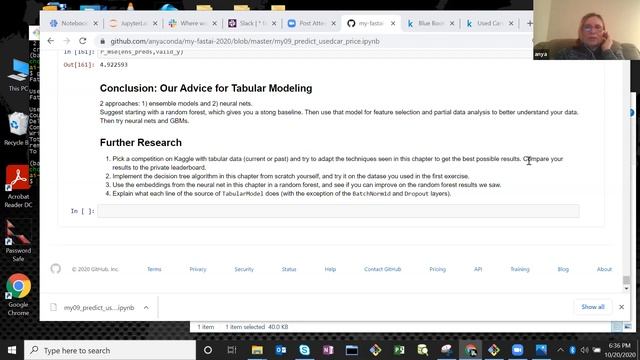The image size is (640, 360).
Task: Switch to the Jupyter browser tab
Action: (x=133, y=23)
